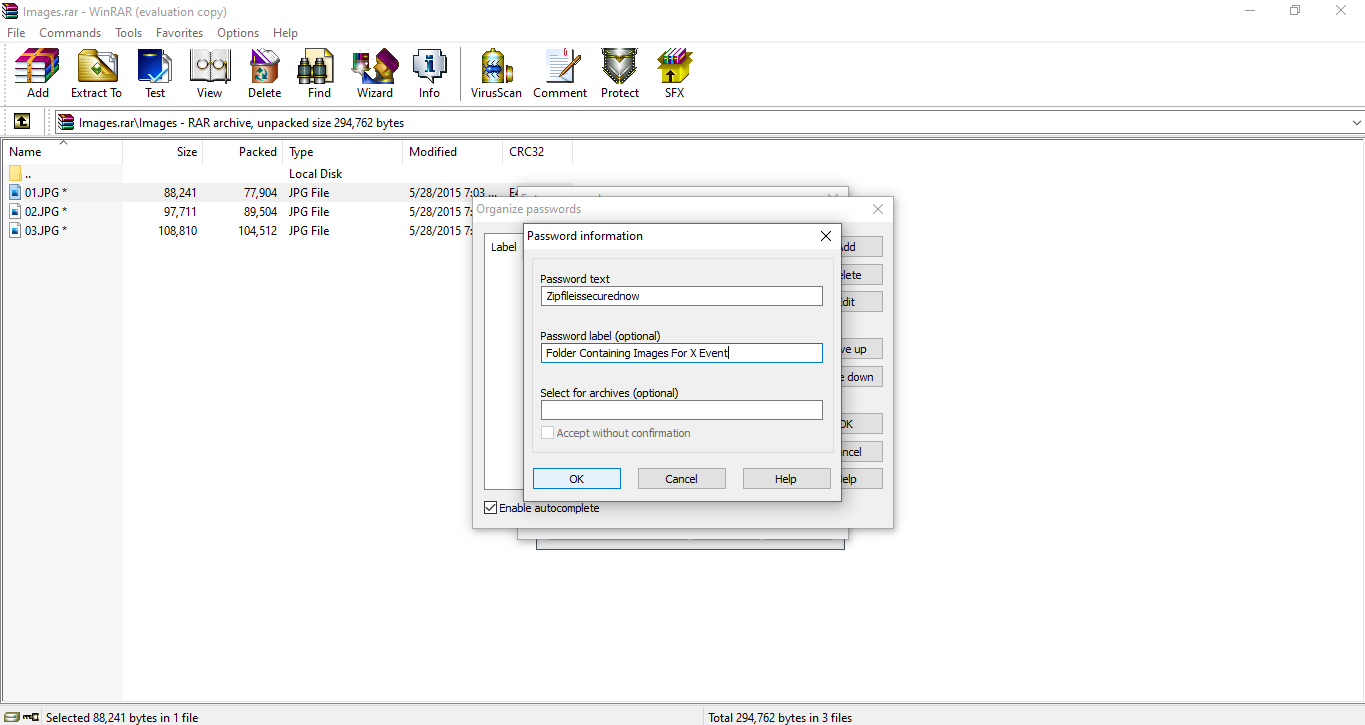The width and height of the screenshot is (1365, 725).
Task: Click the 01.JPG file icon
Action: (15, 192)
